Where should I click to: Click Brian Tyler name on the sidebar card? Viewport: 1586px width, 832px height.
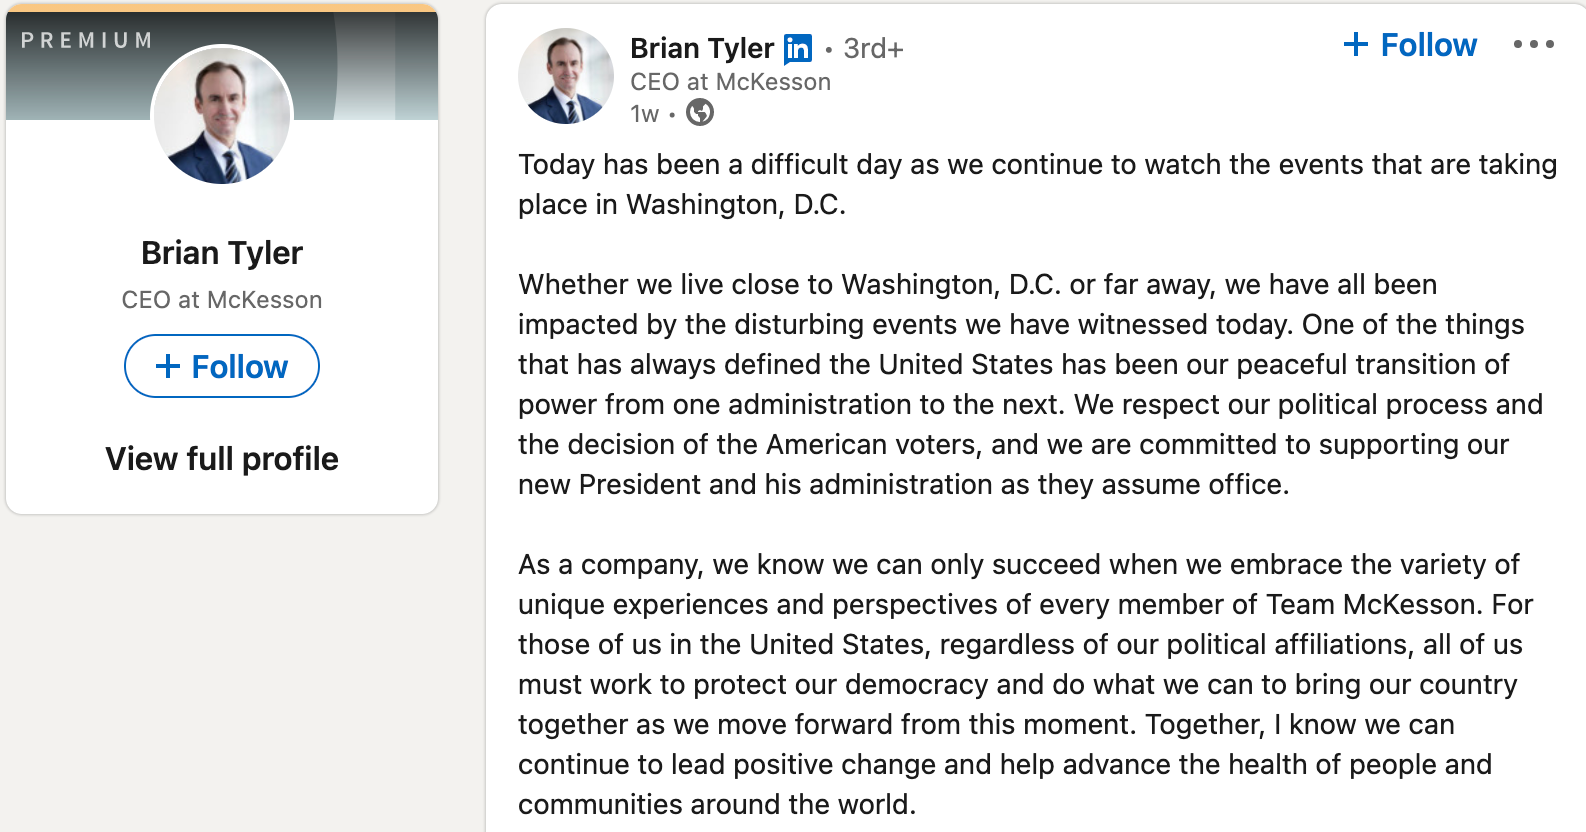(x=222, y=253)
